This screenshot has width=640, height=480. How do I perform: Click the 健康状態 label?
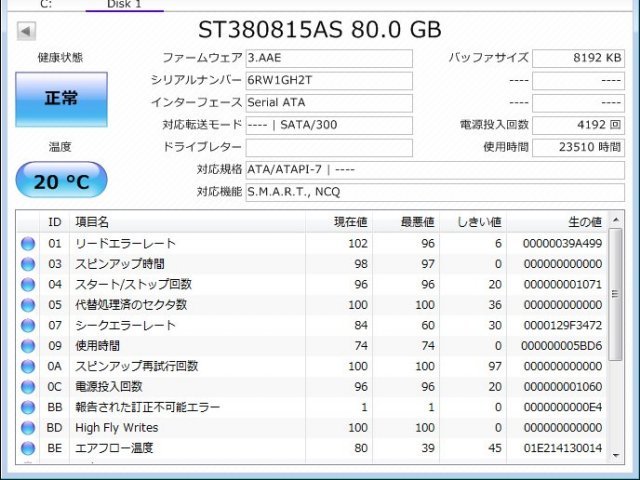[60, 58]
